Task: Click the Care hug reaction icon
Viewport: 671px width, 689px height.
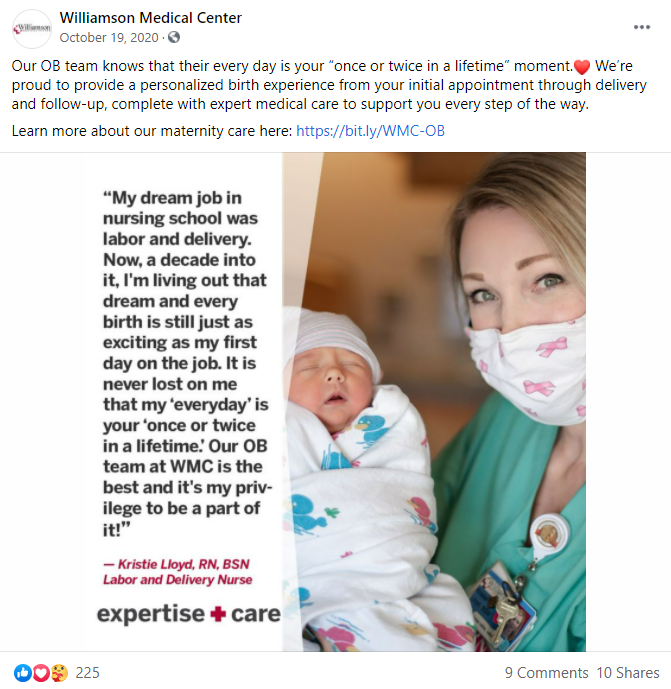Action: (59, 673)
